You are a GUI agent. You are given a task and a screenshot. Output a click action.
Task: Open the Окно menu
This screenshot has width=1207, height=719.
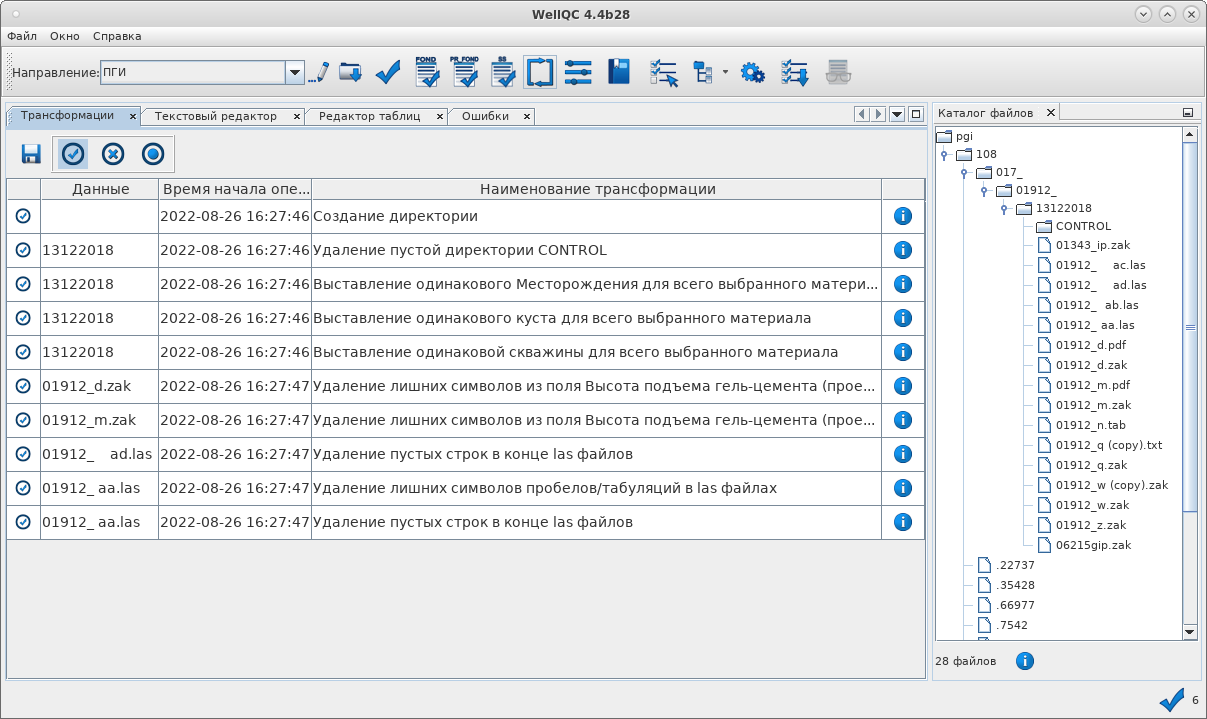click(65, 36)
